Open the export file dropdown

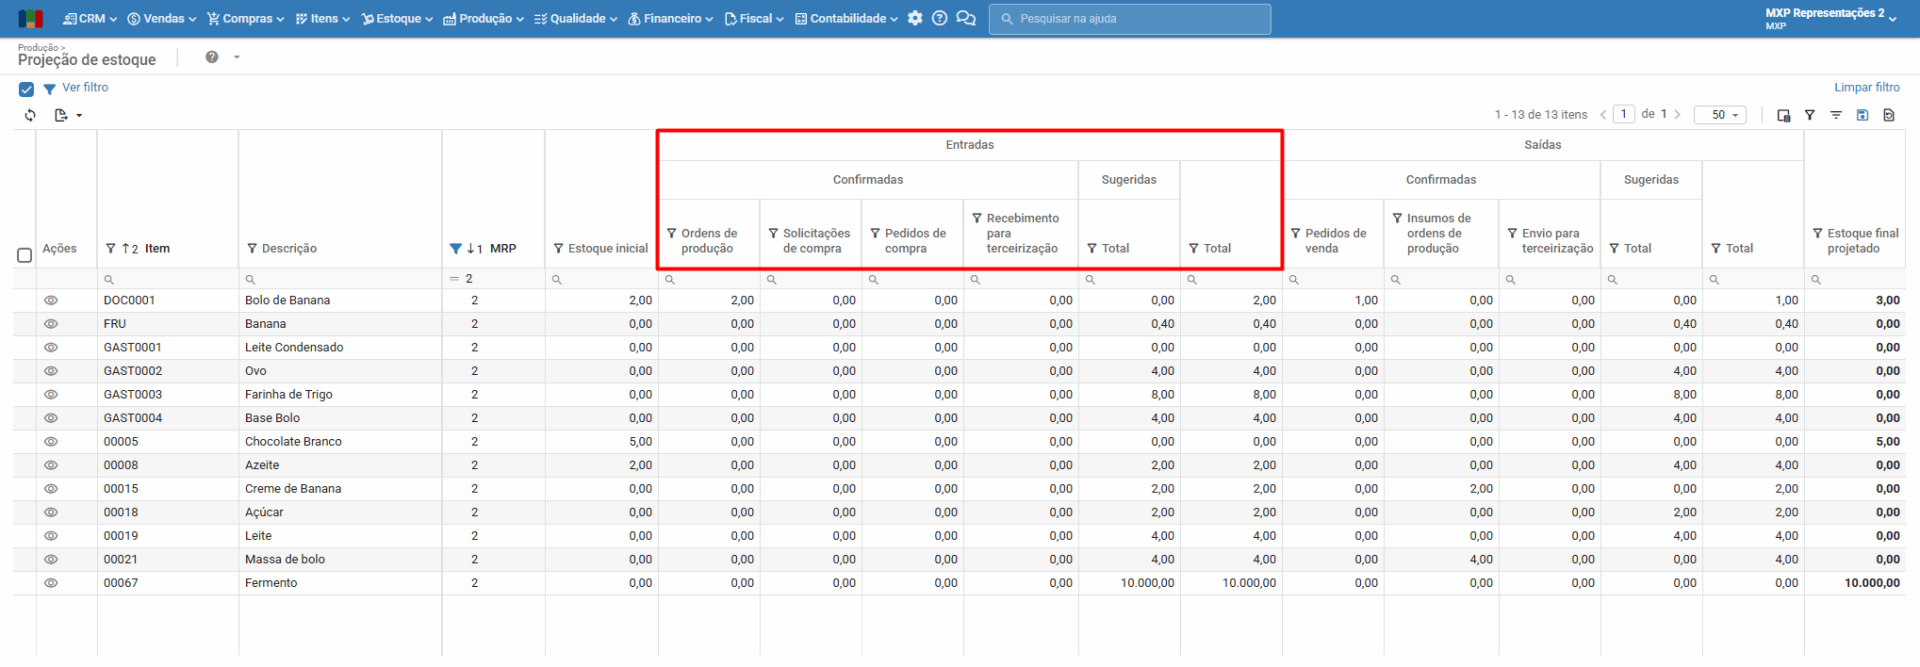pyautogui.click(x=68, y=115)
